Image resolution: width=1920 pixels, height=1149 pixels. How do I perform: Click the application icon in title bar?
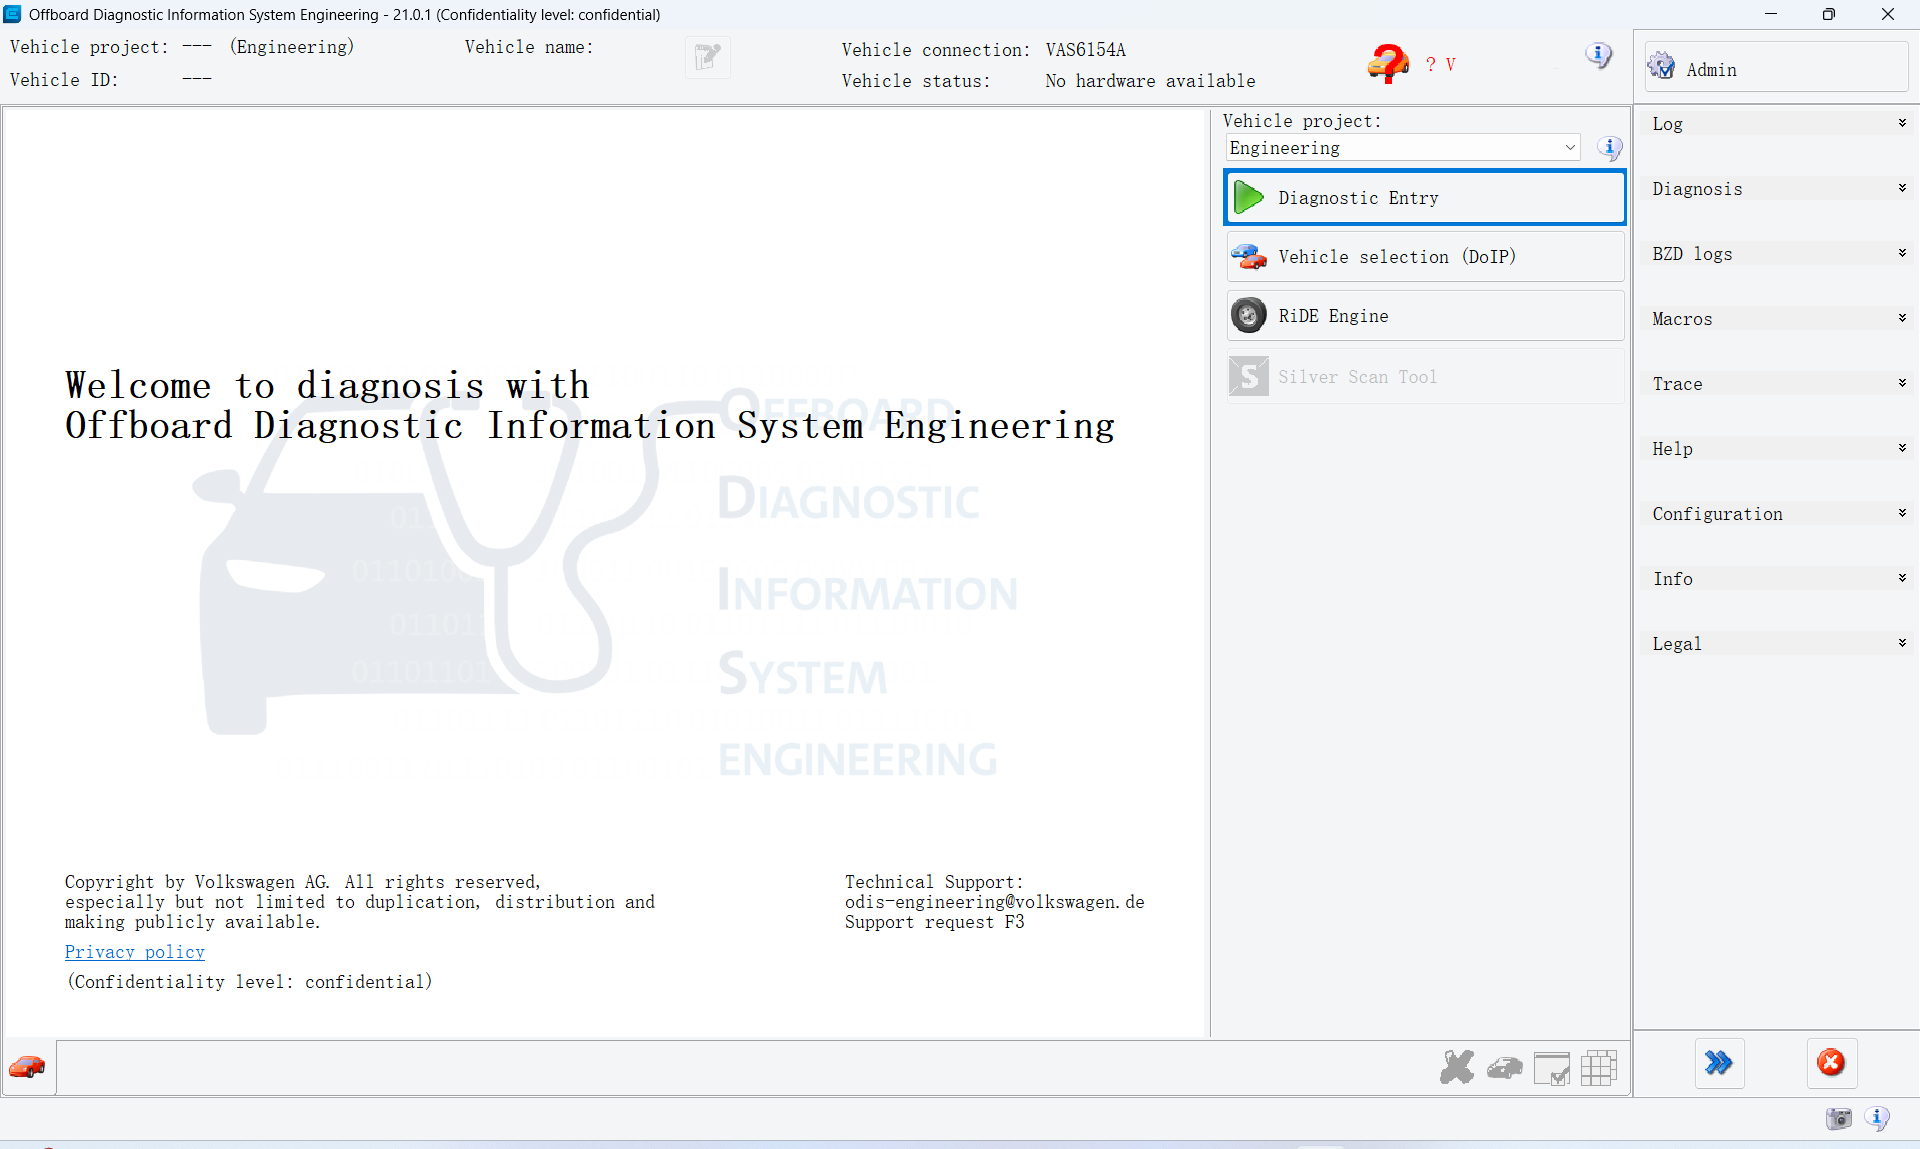click(x=13, y=14)
